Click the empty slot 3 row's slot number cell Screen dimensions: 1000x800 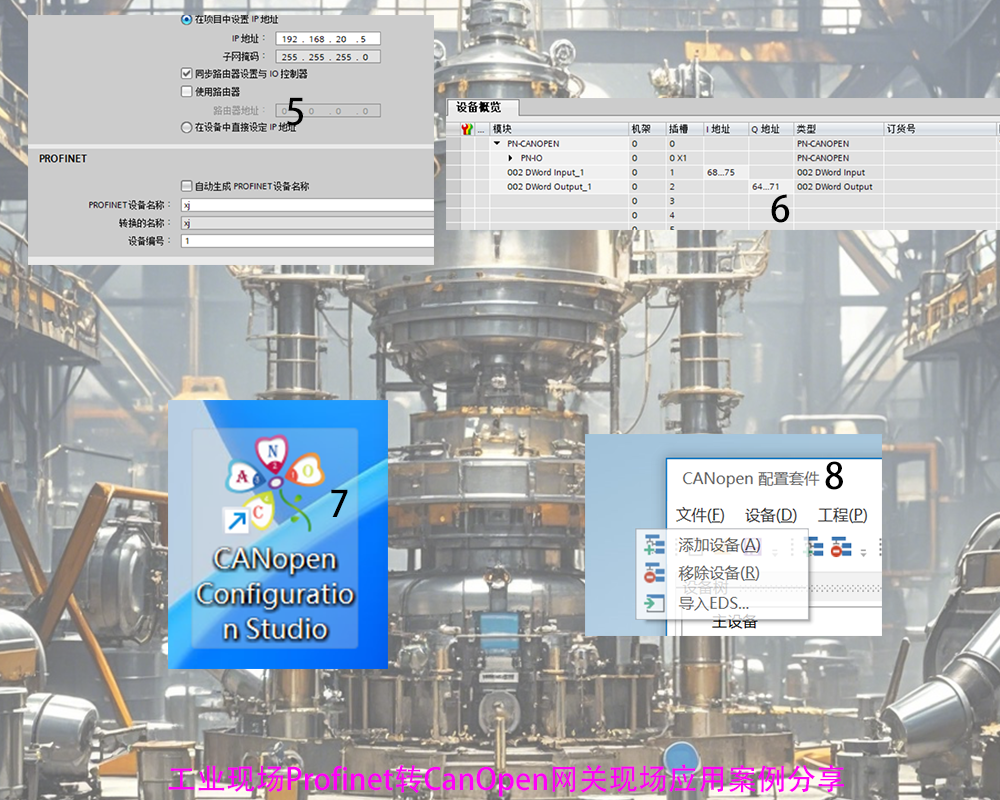(x=684, y=201)
